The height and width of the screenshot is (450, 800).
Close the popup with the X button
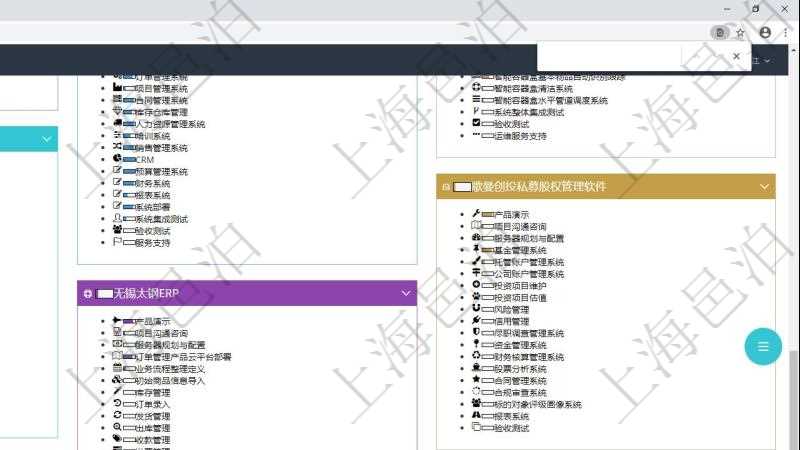click(737, 57)
